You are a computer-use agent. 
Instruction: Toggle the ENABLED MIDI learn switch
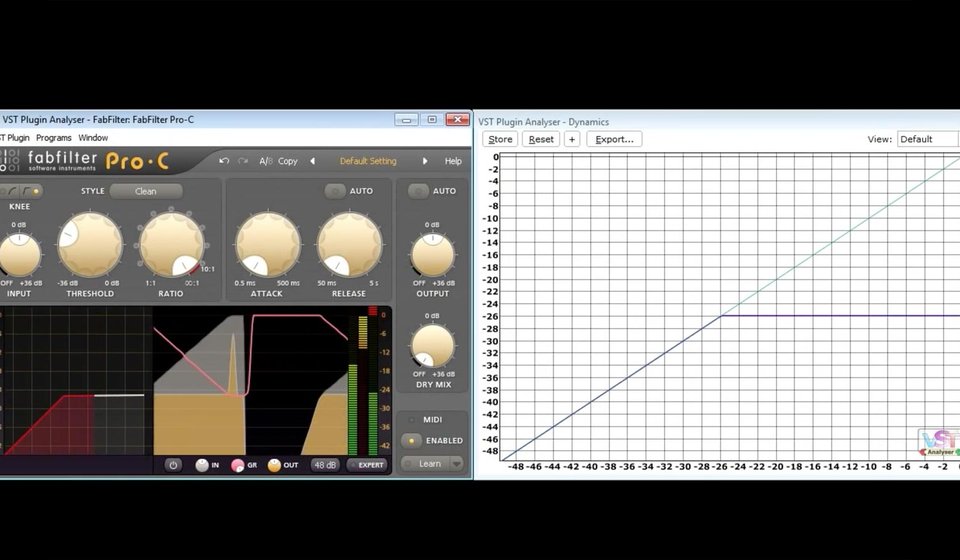(x=411, y=441)
